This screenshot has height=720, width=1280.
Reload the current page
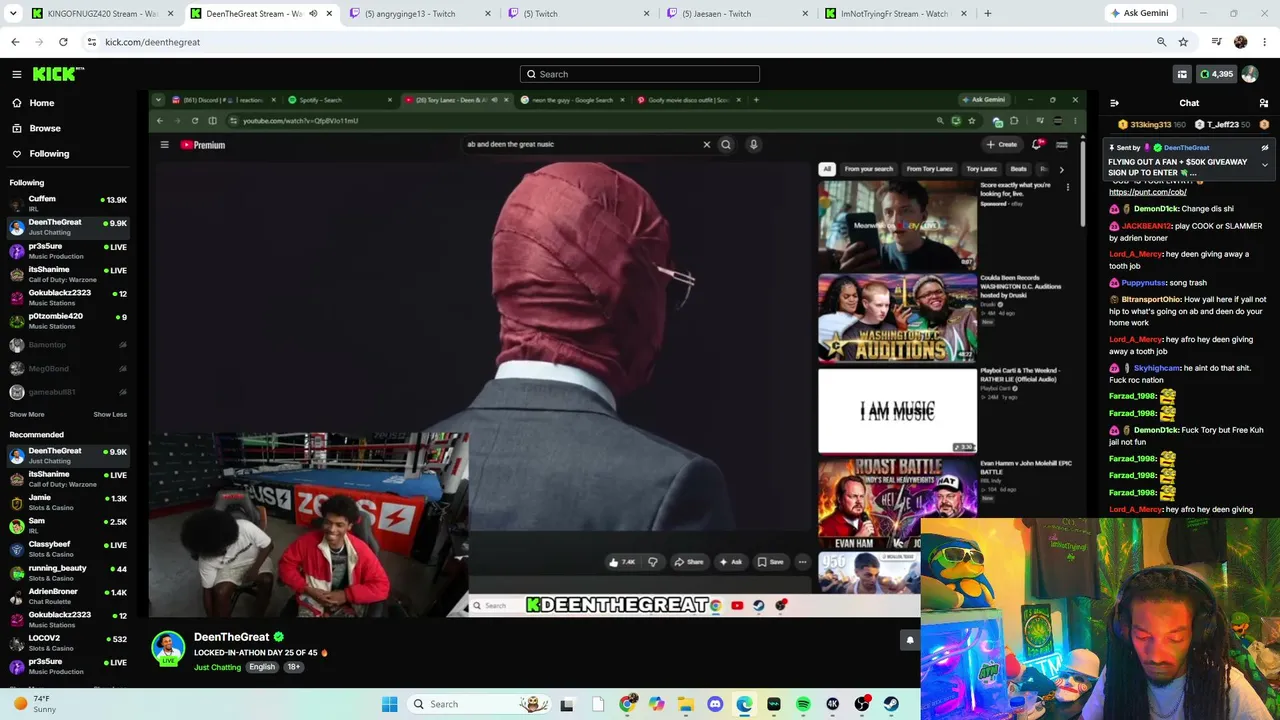click(x=63, y=42)
